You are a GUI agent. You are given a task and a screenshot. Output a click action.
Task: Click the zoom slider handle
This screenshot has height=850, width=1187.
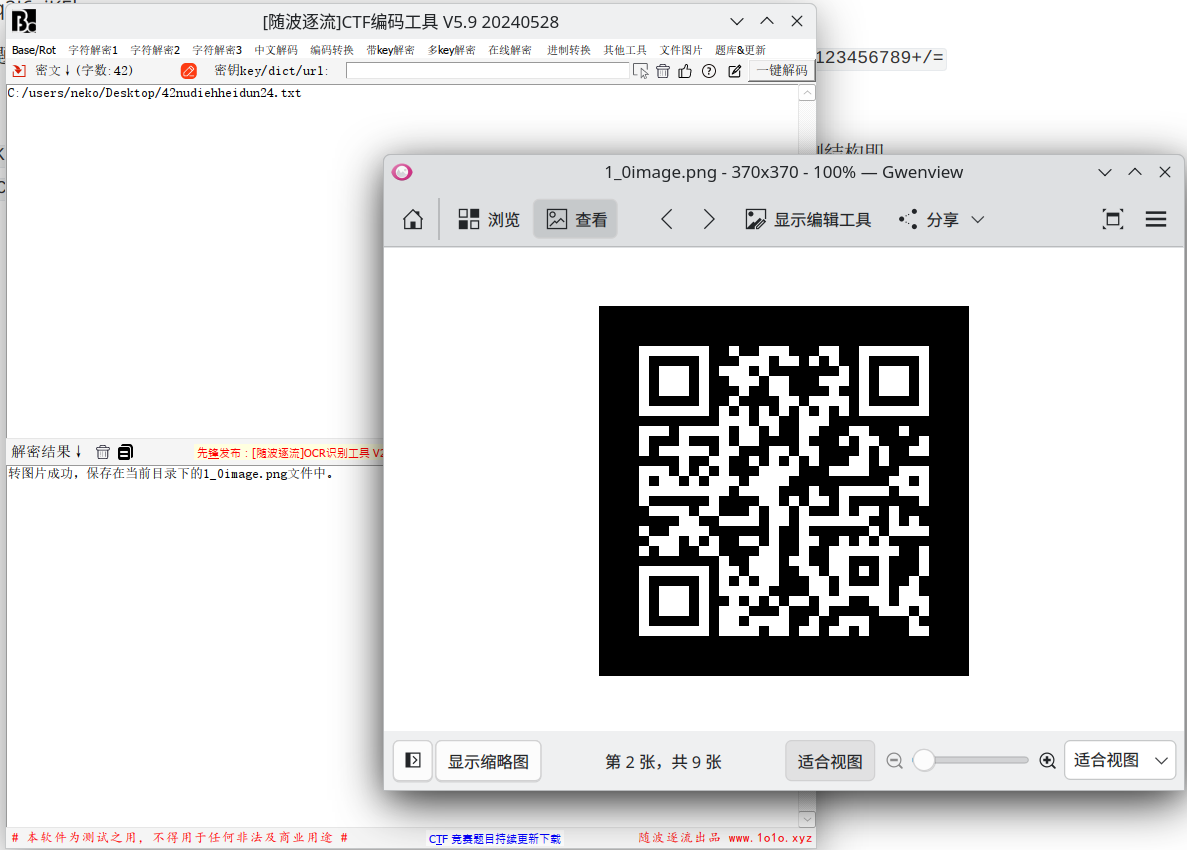point(924,761)
